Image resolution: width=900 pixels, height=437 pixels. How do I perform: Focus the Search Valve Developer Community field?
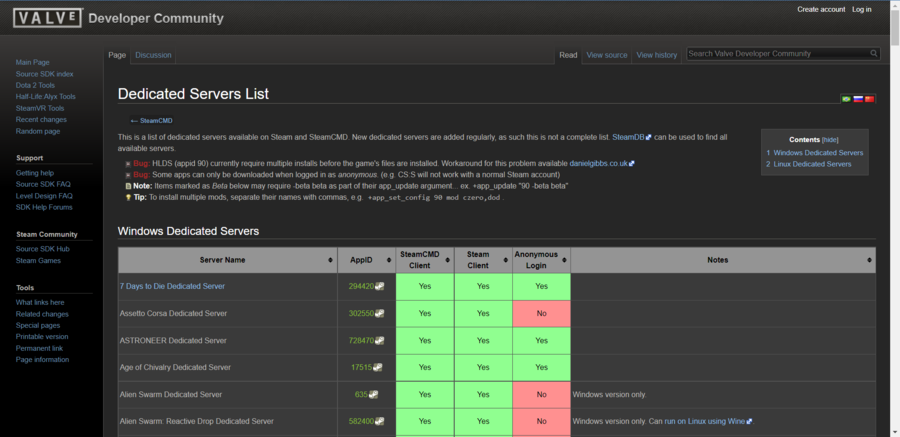[778, 54]
